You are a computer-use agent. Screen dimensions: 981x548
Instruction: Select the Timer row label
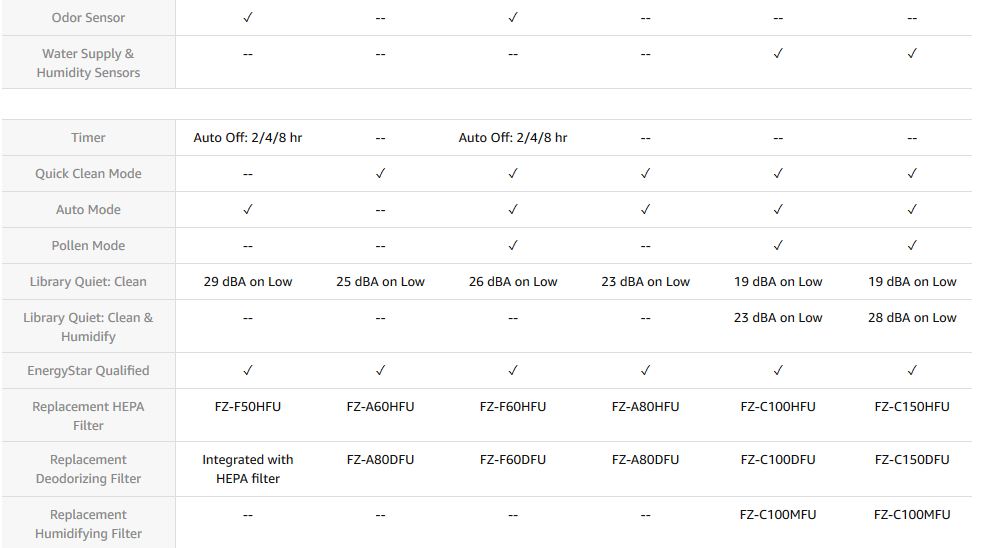click(x=88, y=138)
